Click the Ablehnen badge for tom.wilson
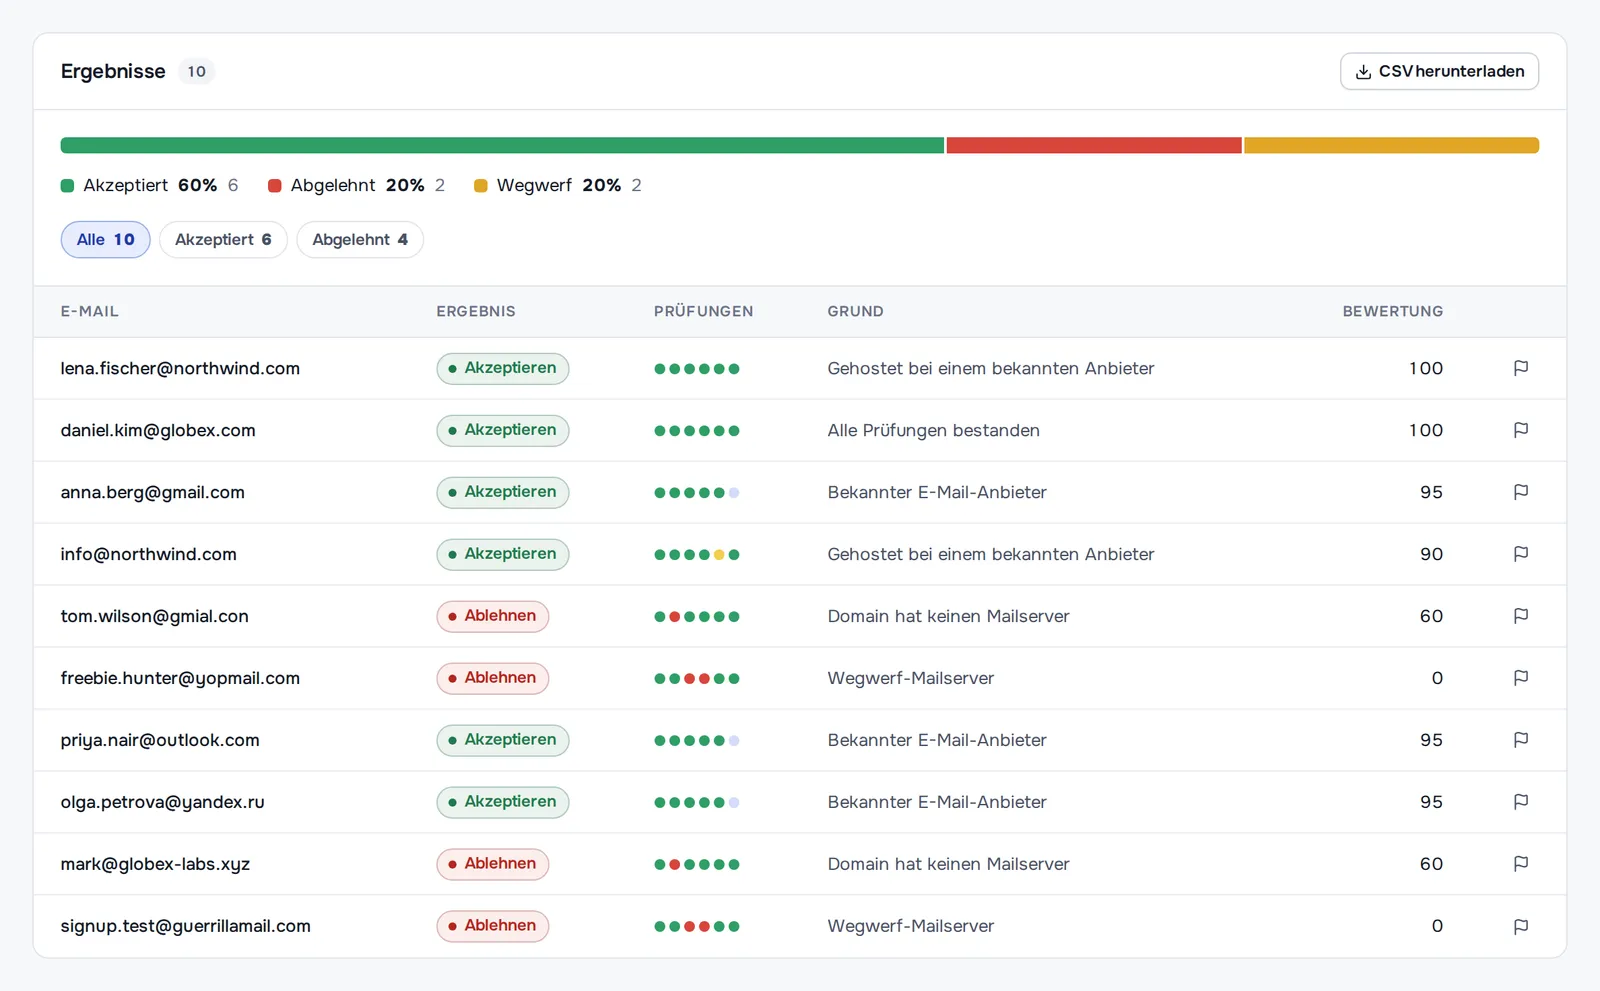This screenshot has height=991, width=1600. [x=492, y=616]
